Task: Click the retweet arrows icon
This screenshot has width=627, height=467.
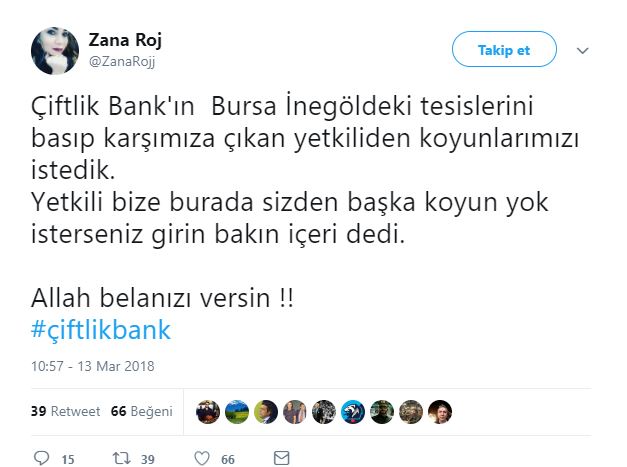Action: click(x=121, y=458)
